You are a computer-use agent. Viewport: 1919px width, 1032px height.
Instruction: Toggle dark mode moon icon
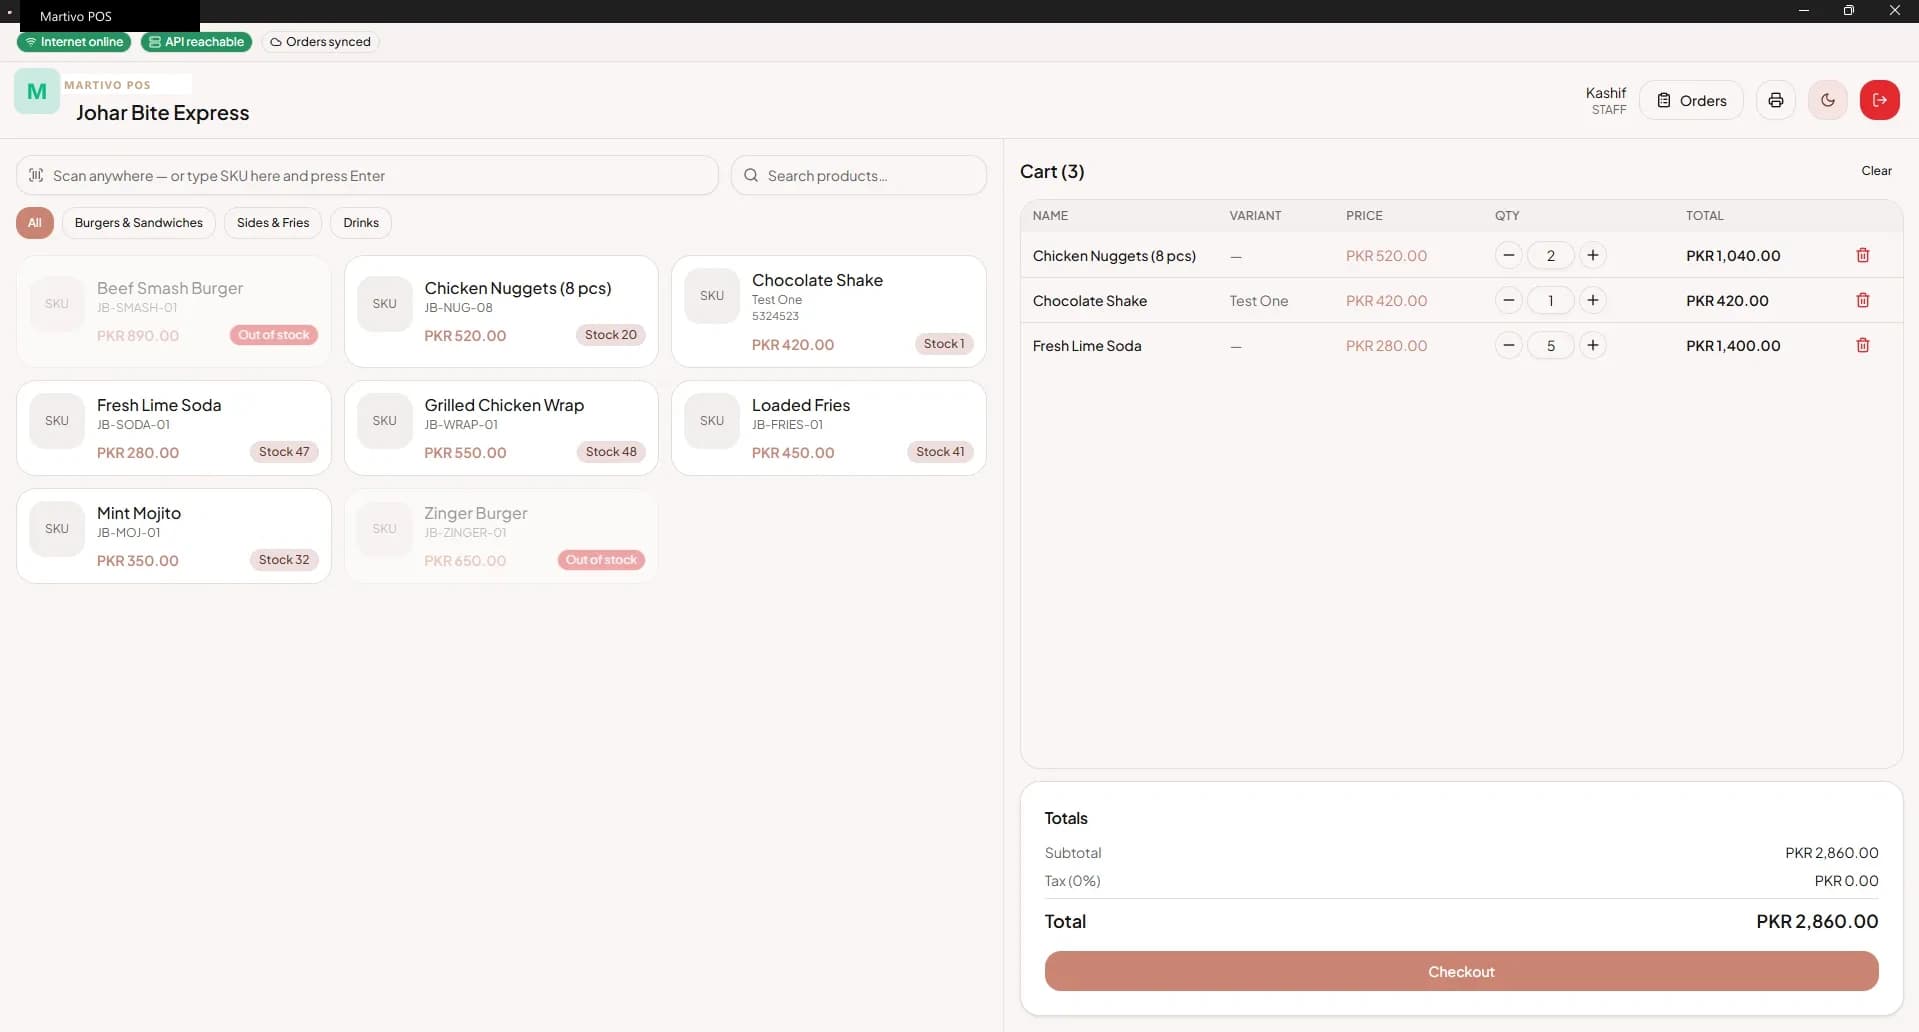[1827, 100]
